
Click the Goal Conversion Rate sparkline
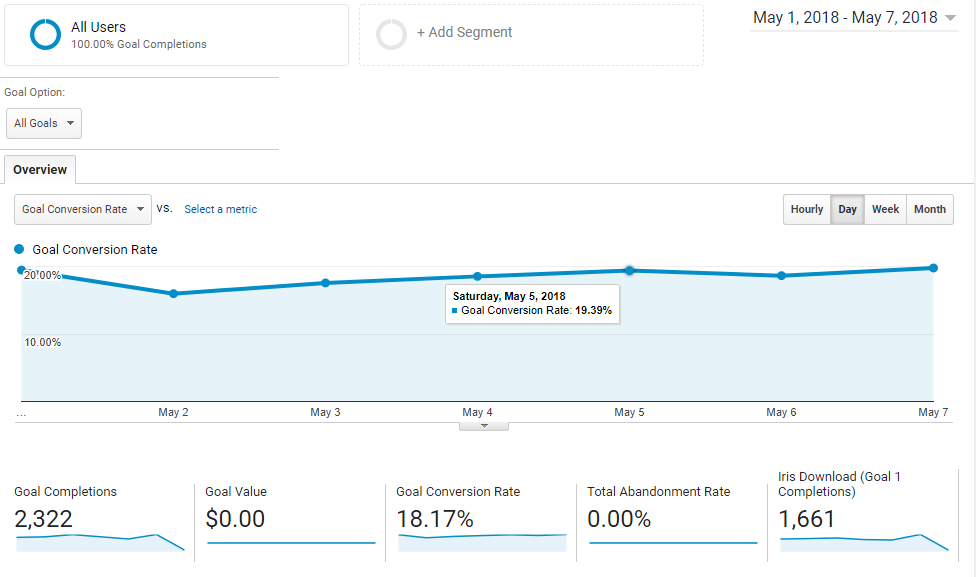click(x=482, y=541)
